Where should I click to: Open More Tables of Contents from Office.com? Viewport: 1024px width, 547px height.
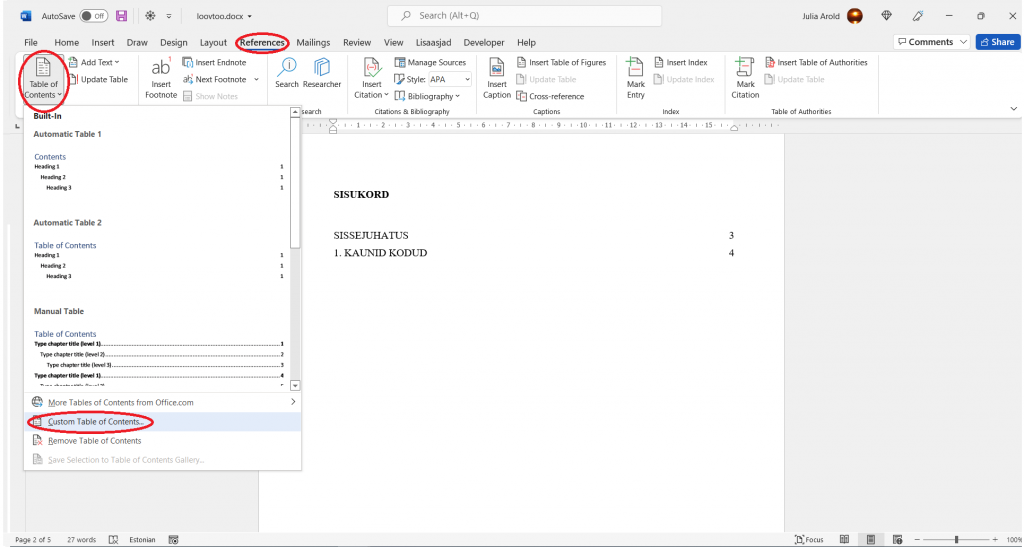[x=163, y=402]
